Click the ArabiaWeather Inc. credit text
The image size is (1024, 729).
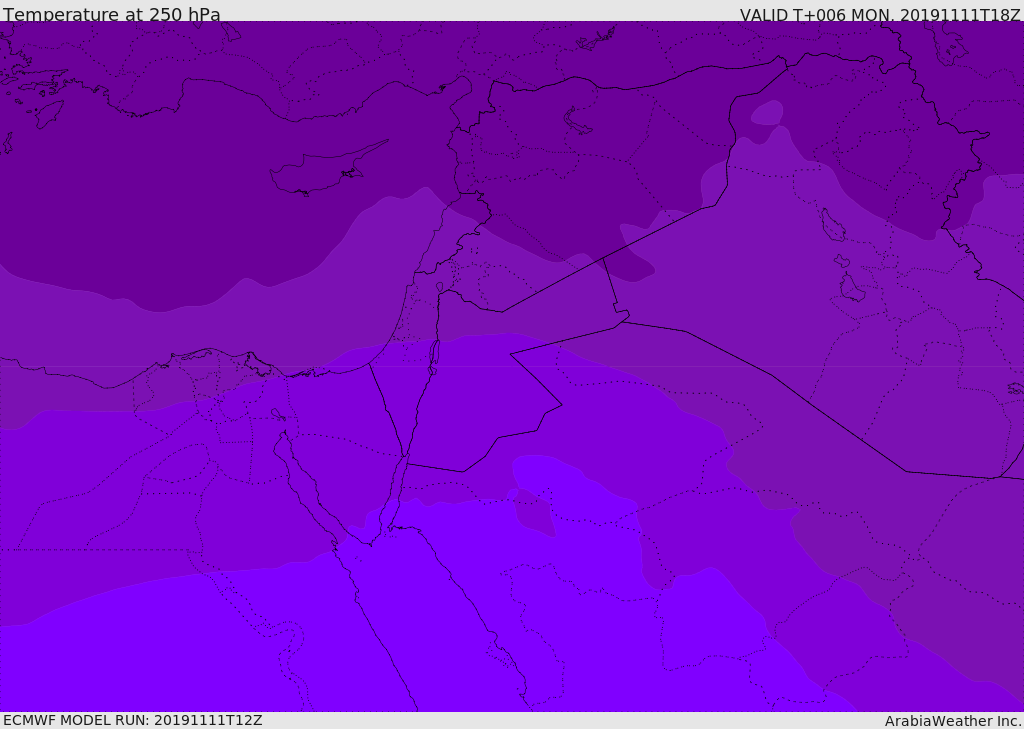953,720
